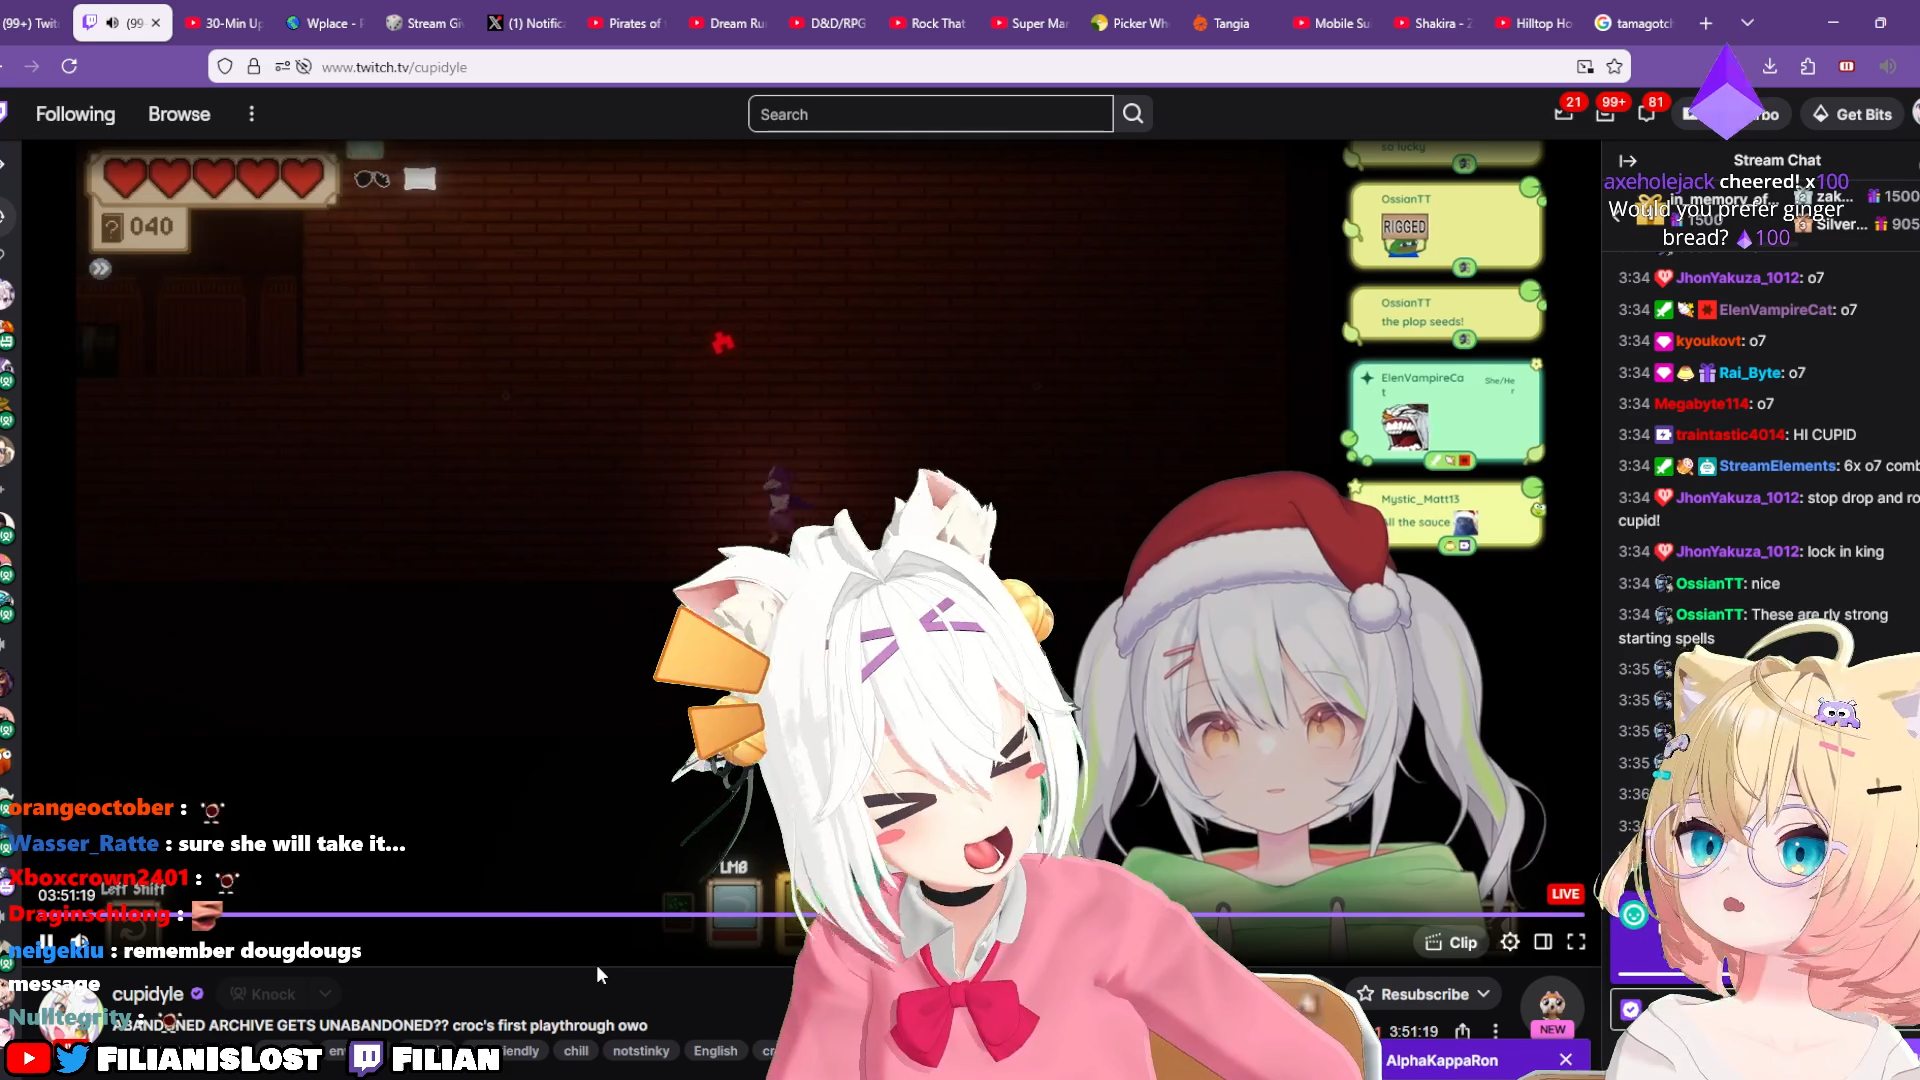This screenshot has width=1920, height=1080.
Task: Open Twitch whispers icon with 81 badge
Action: tap(1646, 114)
